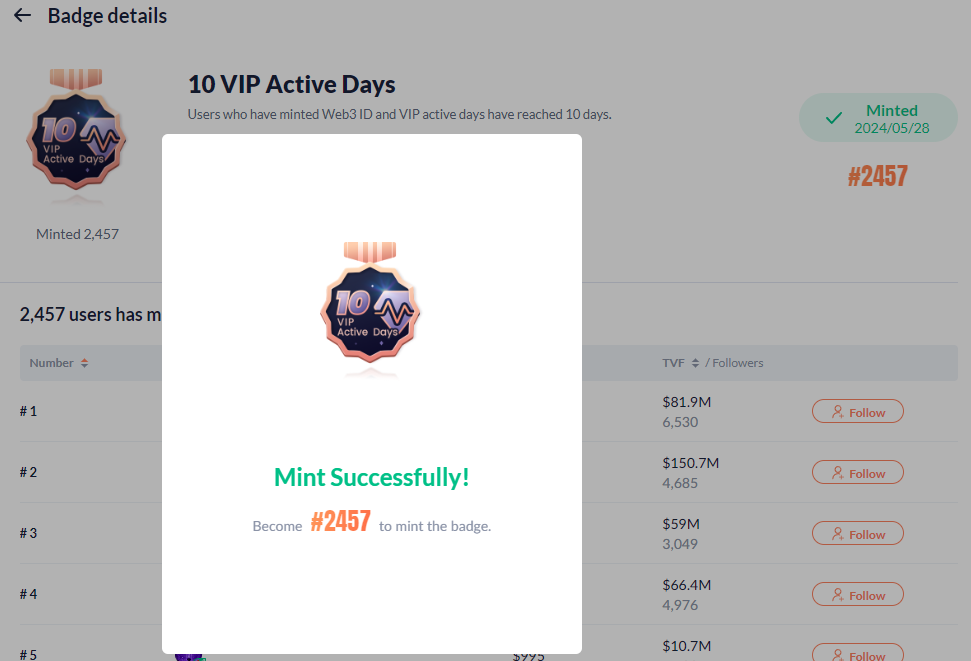This screenshot has height=661, width=971.
Task: Click the Followers column header label
Action: click(738, 363)
